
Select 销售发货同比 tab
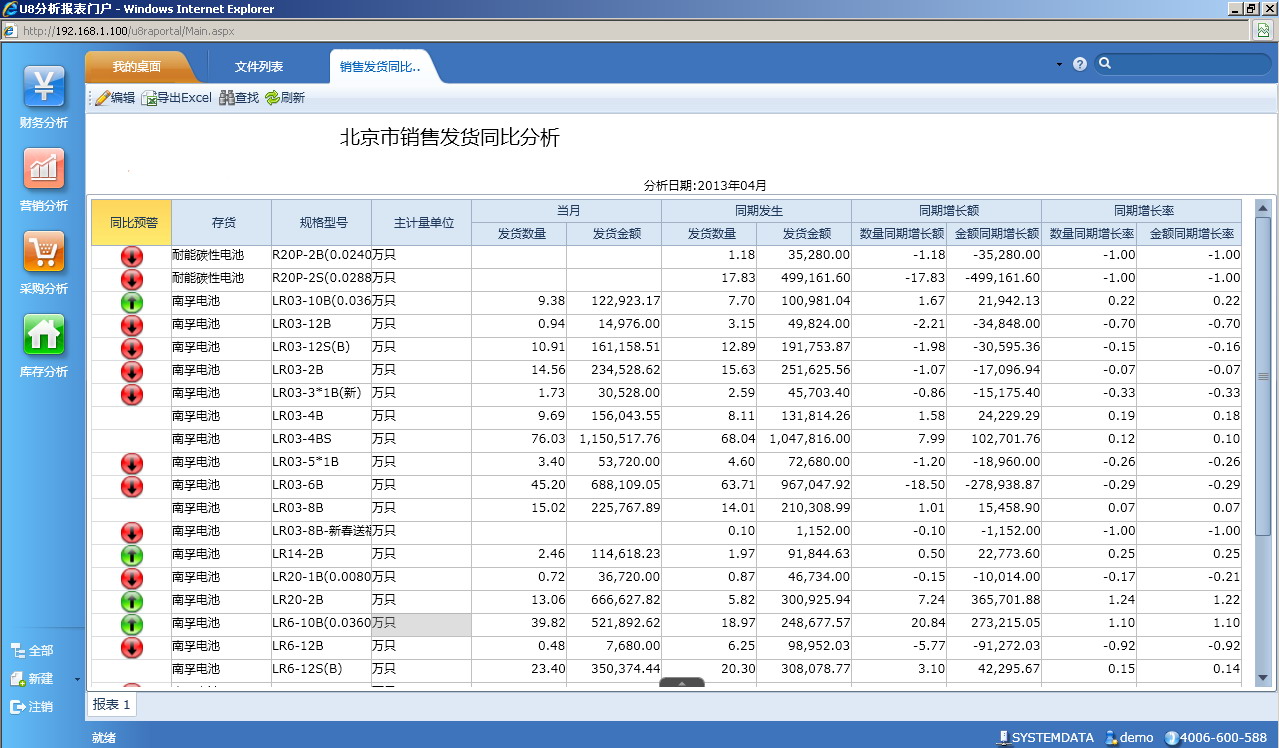[x=380, y=67]
